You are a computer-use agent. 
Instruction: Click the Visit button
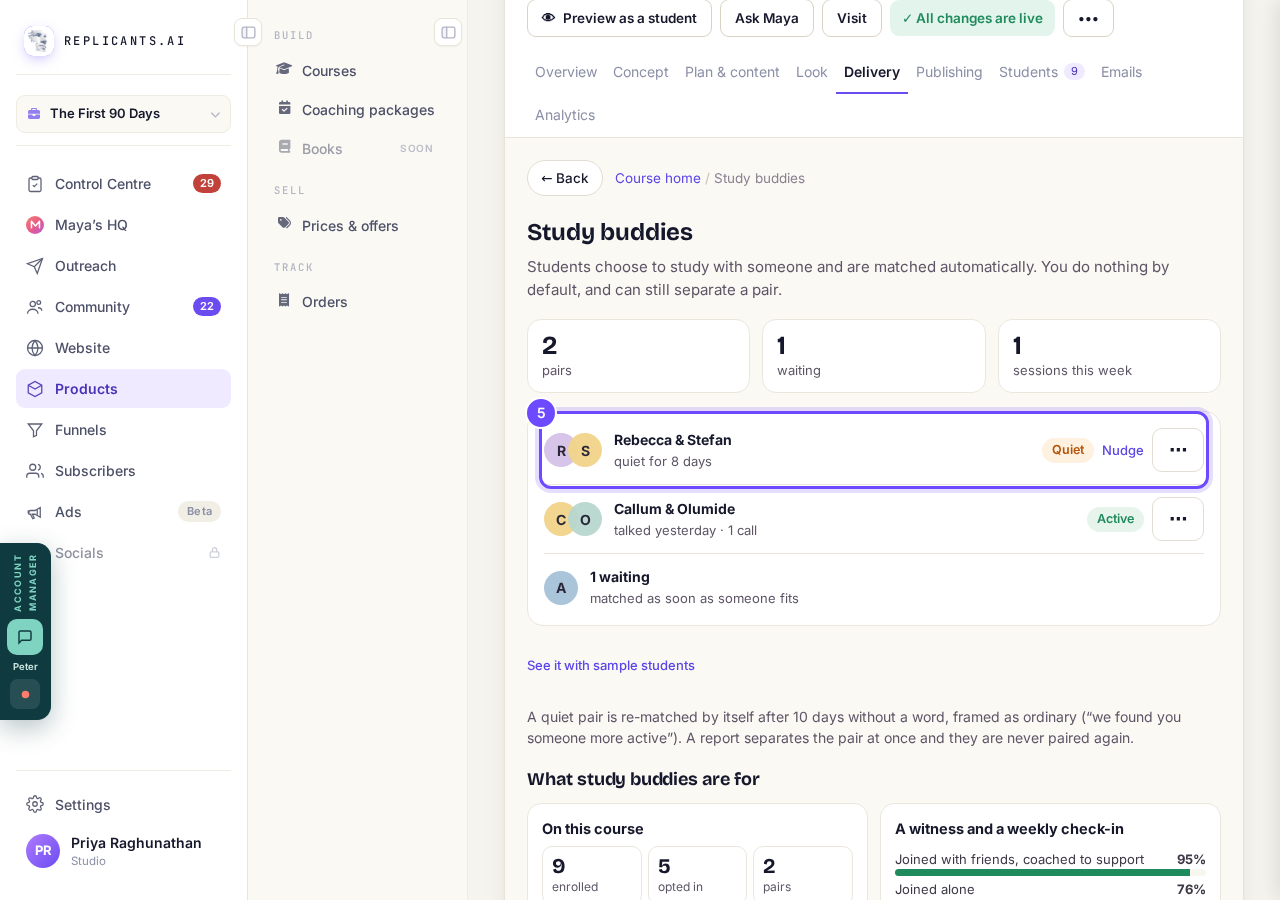852,18
